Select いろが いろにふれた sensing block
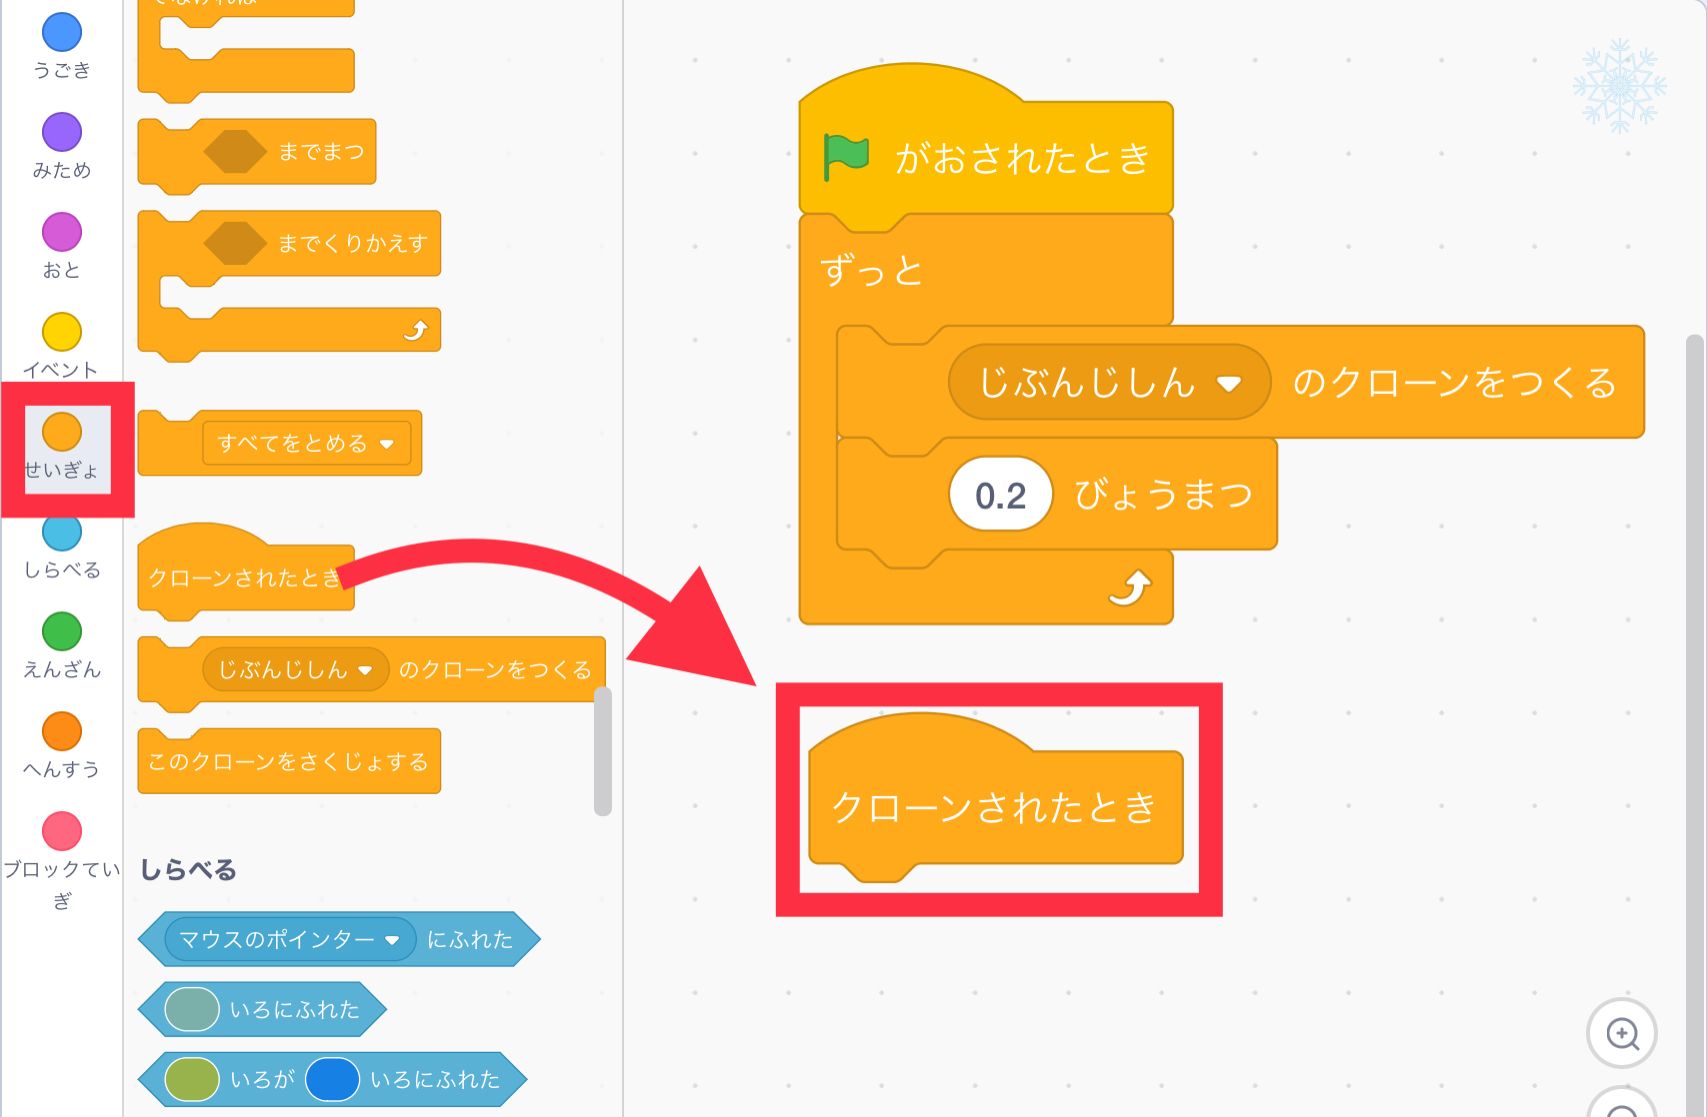The image size is (1707, 1117). click(x=332, y=1080)
